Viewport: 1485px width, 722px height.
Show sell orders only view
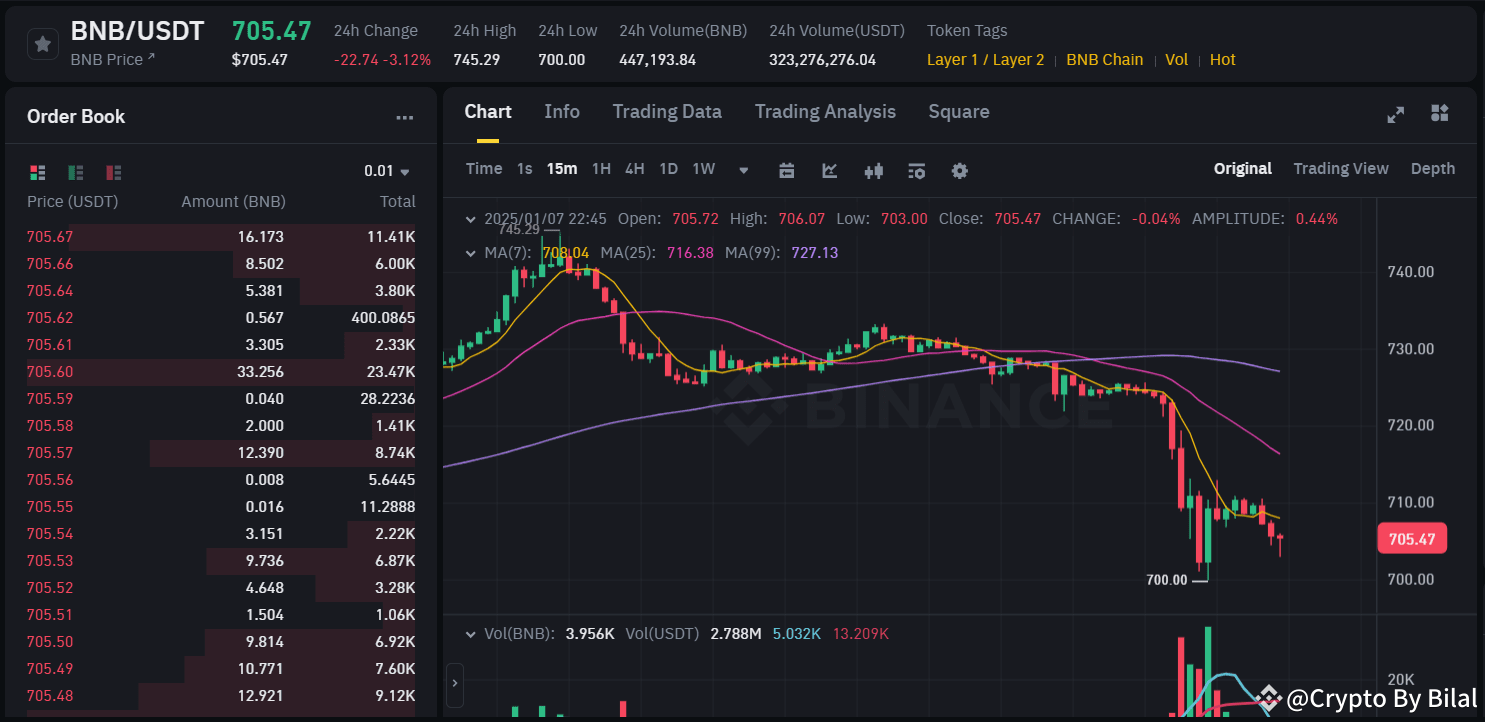(x=113, y=172)
